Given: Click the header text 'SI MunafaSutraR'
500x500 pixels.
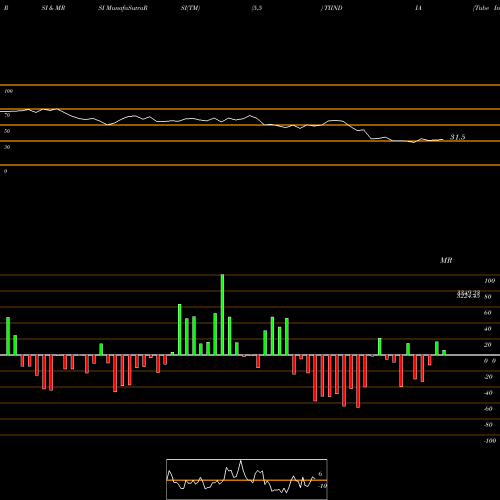Looking at the screenshot, I should point(123,8).
